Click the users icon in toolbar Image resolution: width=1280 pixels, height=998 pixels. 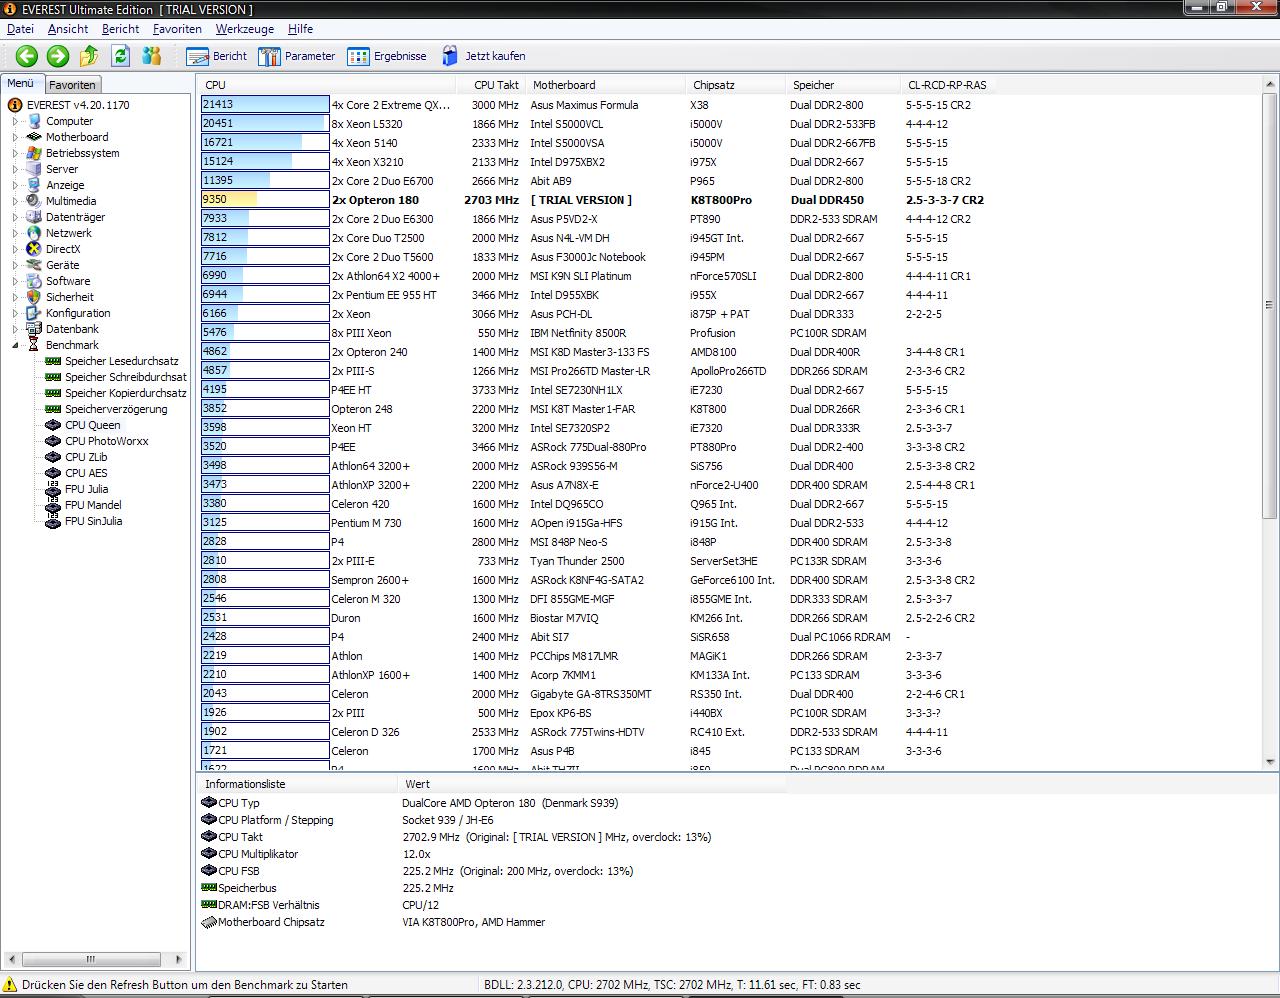[152, 56]
